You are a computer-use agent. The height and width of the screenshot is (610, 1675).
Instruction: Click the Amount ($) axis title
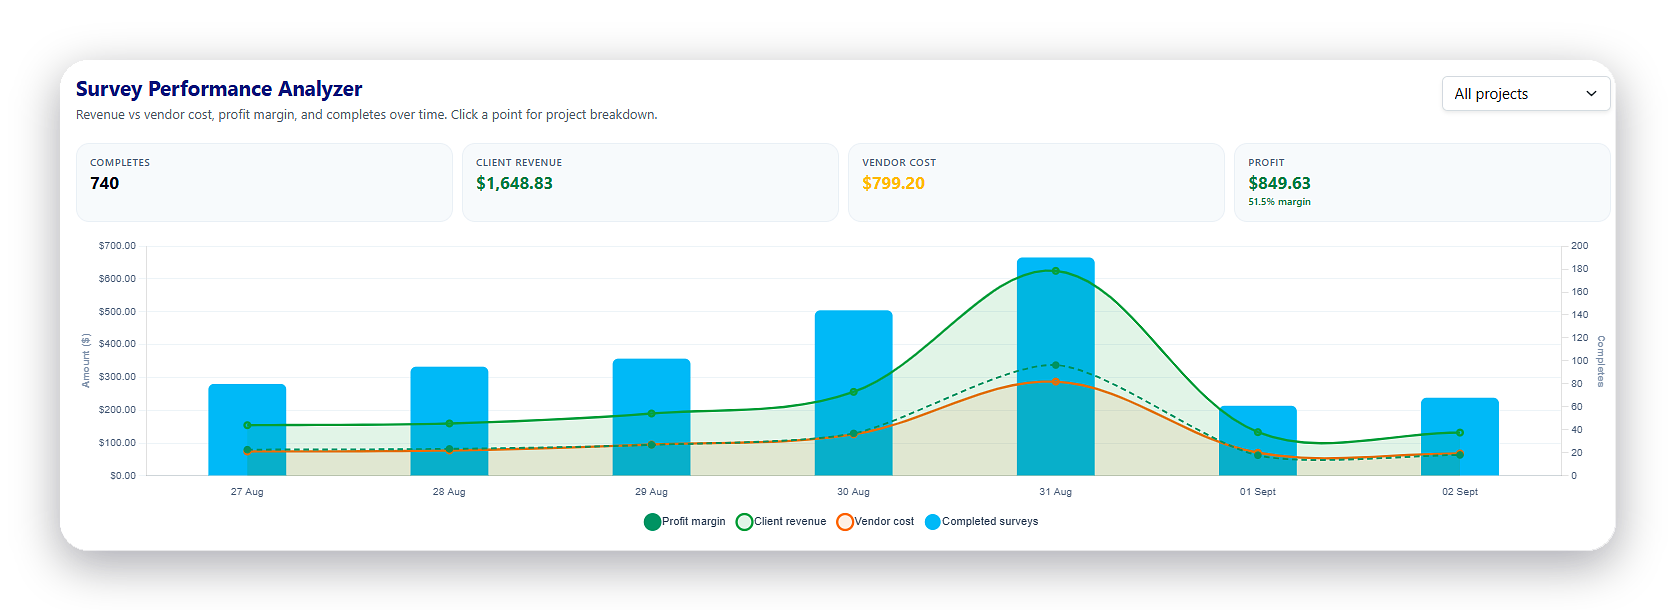(x=86, y=361)
